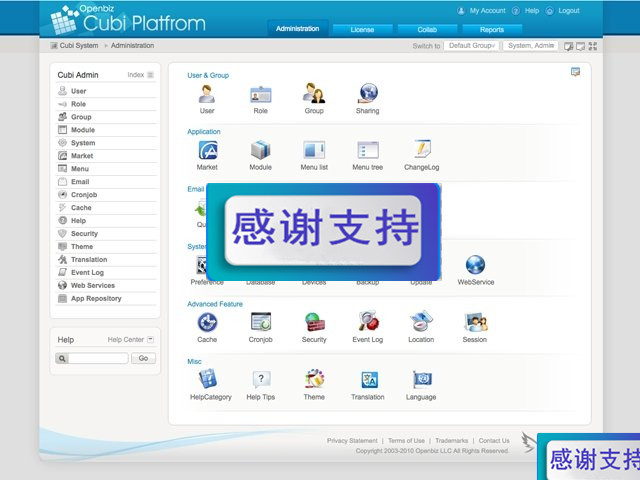Open the WebService globe icon
Image resolution: width=640 pixels, height=480 pixels.
coord(476,265)
